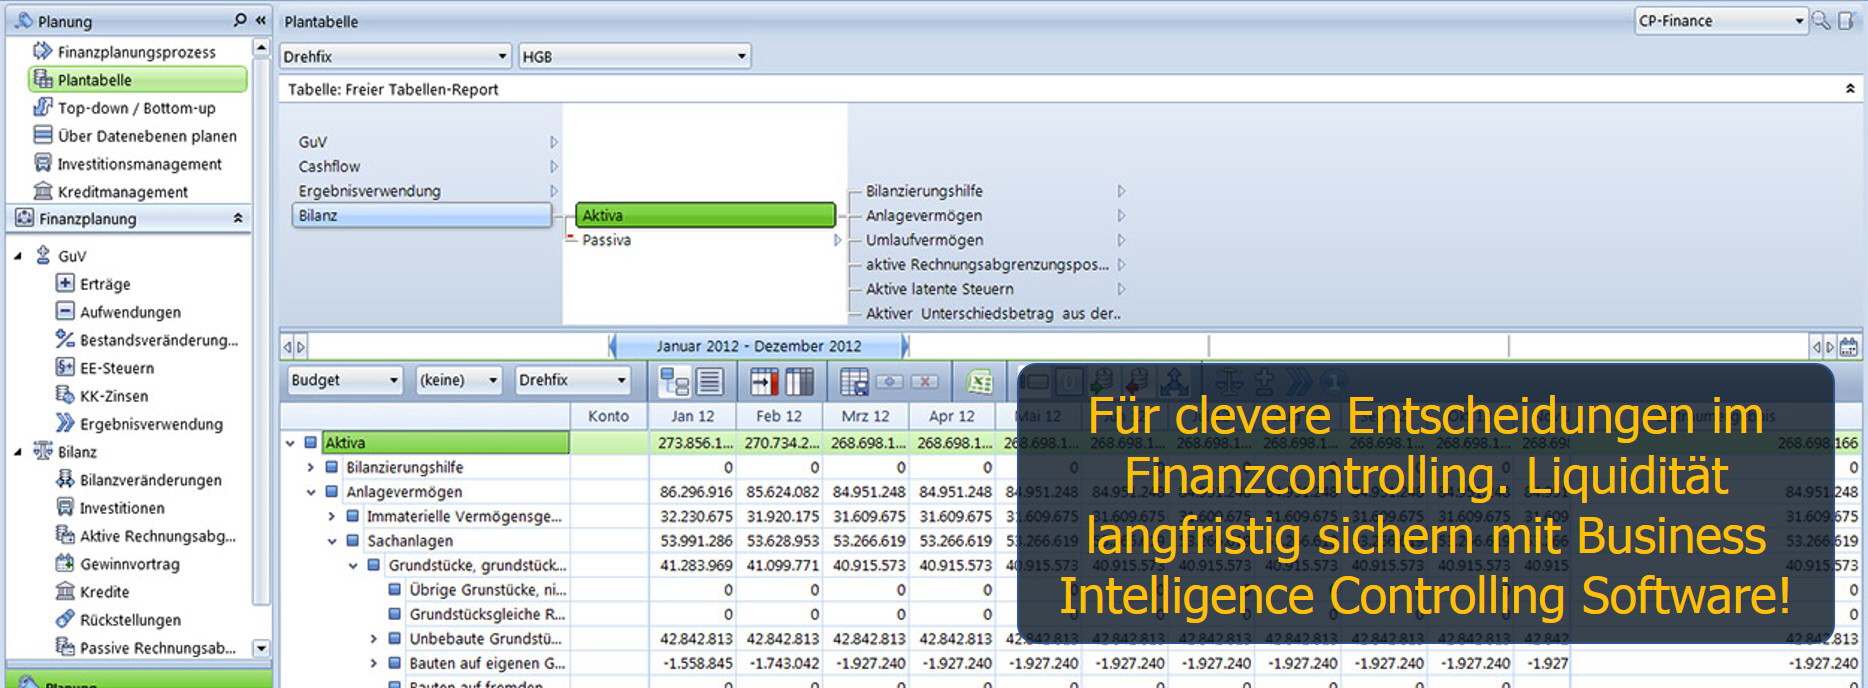Collapse GuV node in sidebar tree

(x=18, y=257)
